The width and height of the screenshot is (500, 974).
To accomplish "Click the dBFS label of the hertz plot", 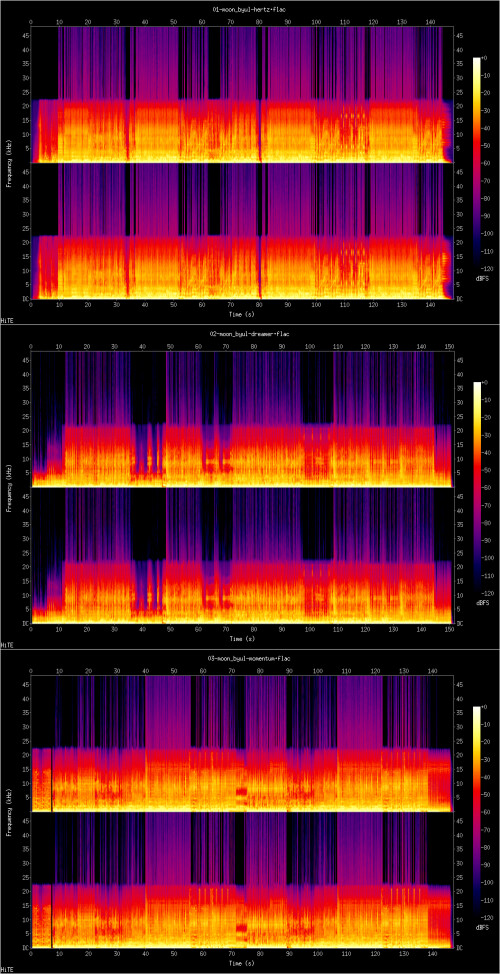I will point(482,278).
